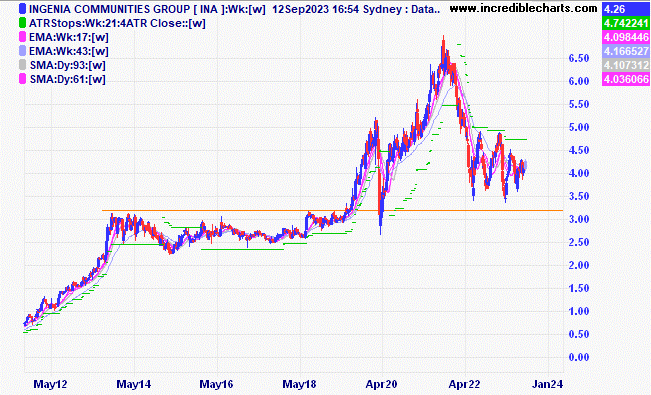This screenshot has height=395, width=651.
Task: Click the Jan24 date axis label
Action: [x=548, y=384]
